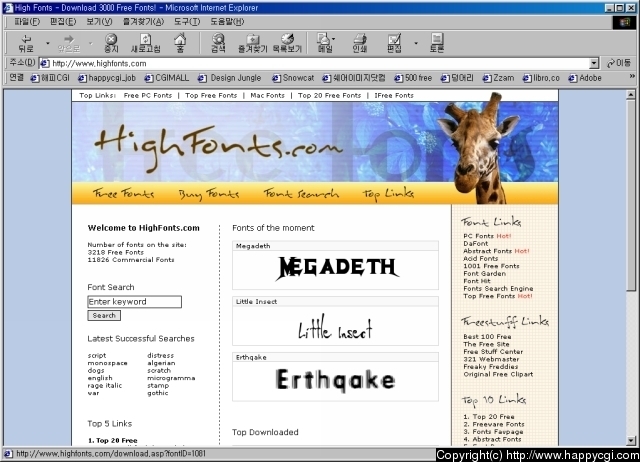Open the Back button history dropdown arrow
This screenshot has width=640, height=462.
(47, 43)
